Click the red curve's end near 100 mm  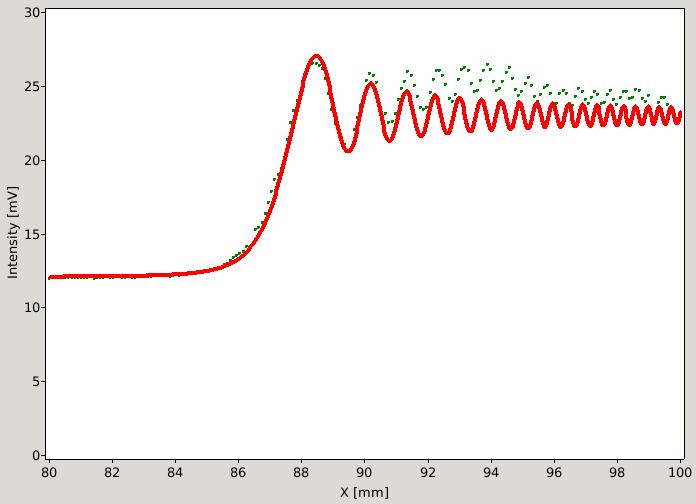tap(680, 116)
